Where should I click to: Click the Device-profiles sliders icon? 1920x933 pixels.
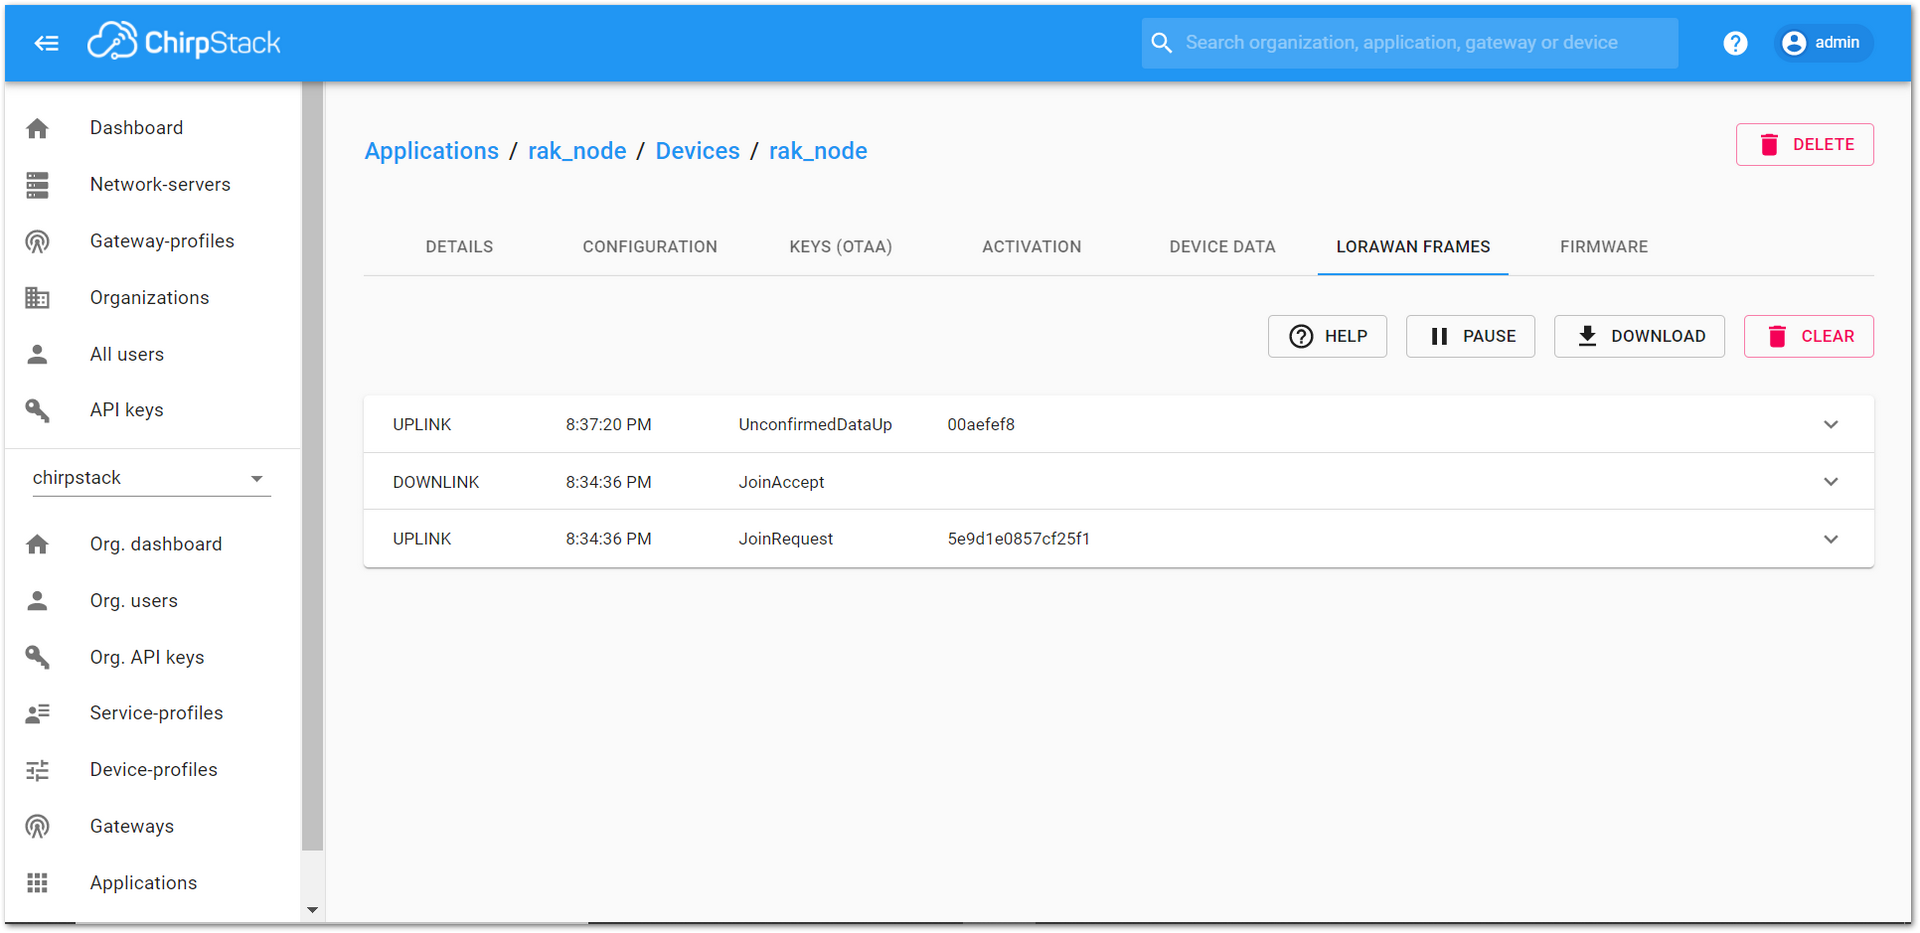pos(37,770)
